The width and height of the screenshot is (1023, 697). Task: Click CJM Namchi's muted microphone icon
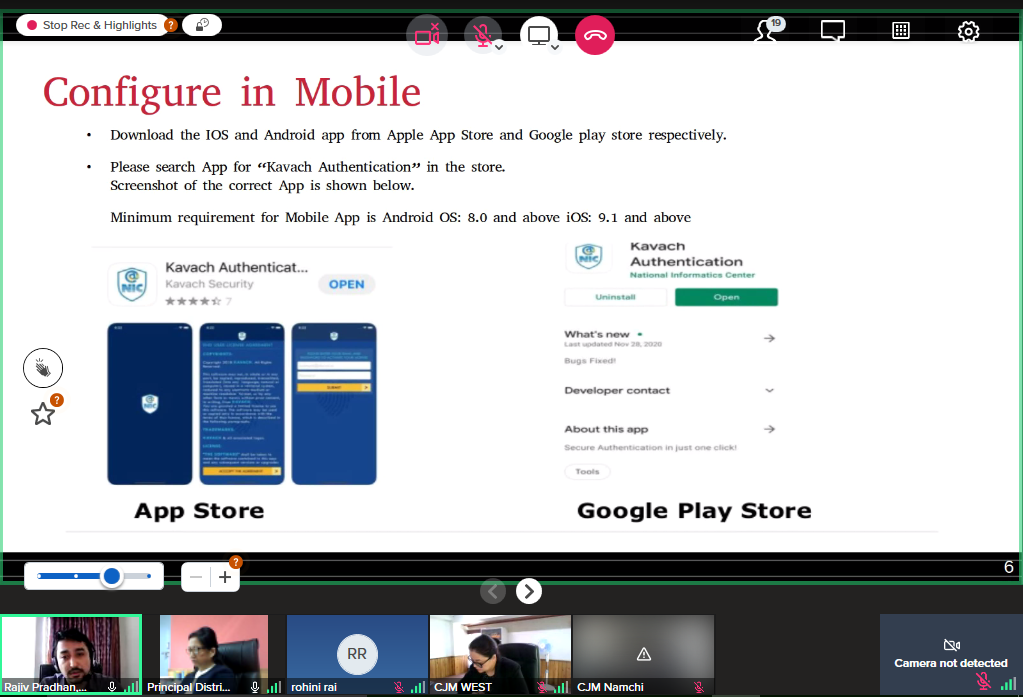(x=699, y=687)
